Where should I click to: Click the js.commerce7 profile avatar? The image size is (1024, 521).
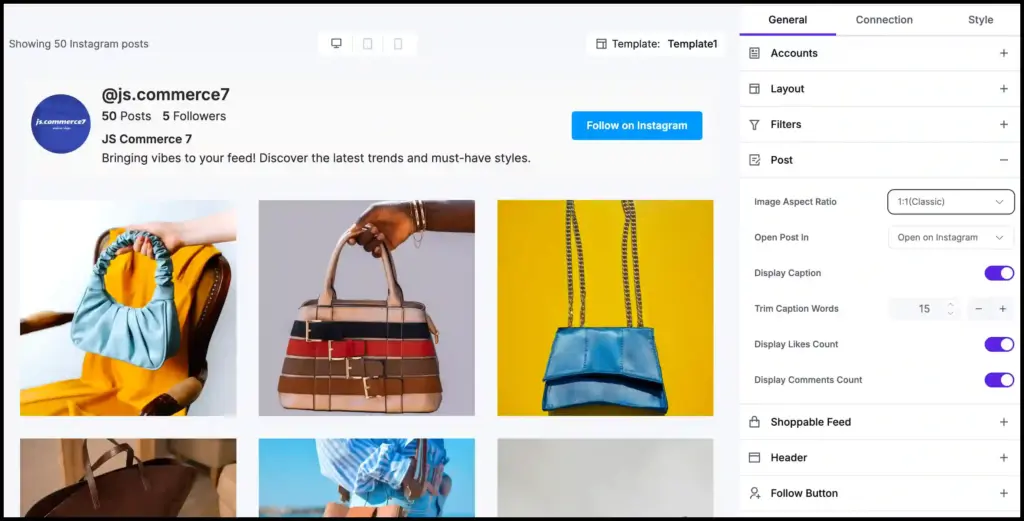point(61,123)
